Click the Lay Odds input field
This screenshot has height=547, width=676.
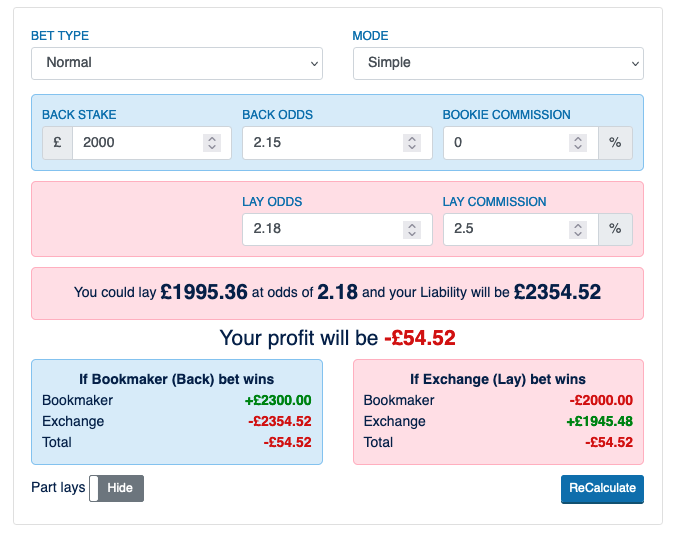tap(322, 230)
